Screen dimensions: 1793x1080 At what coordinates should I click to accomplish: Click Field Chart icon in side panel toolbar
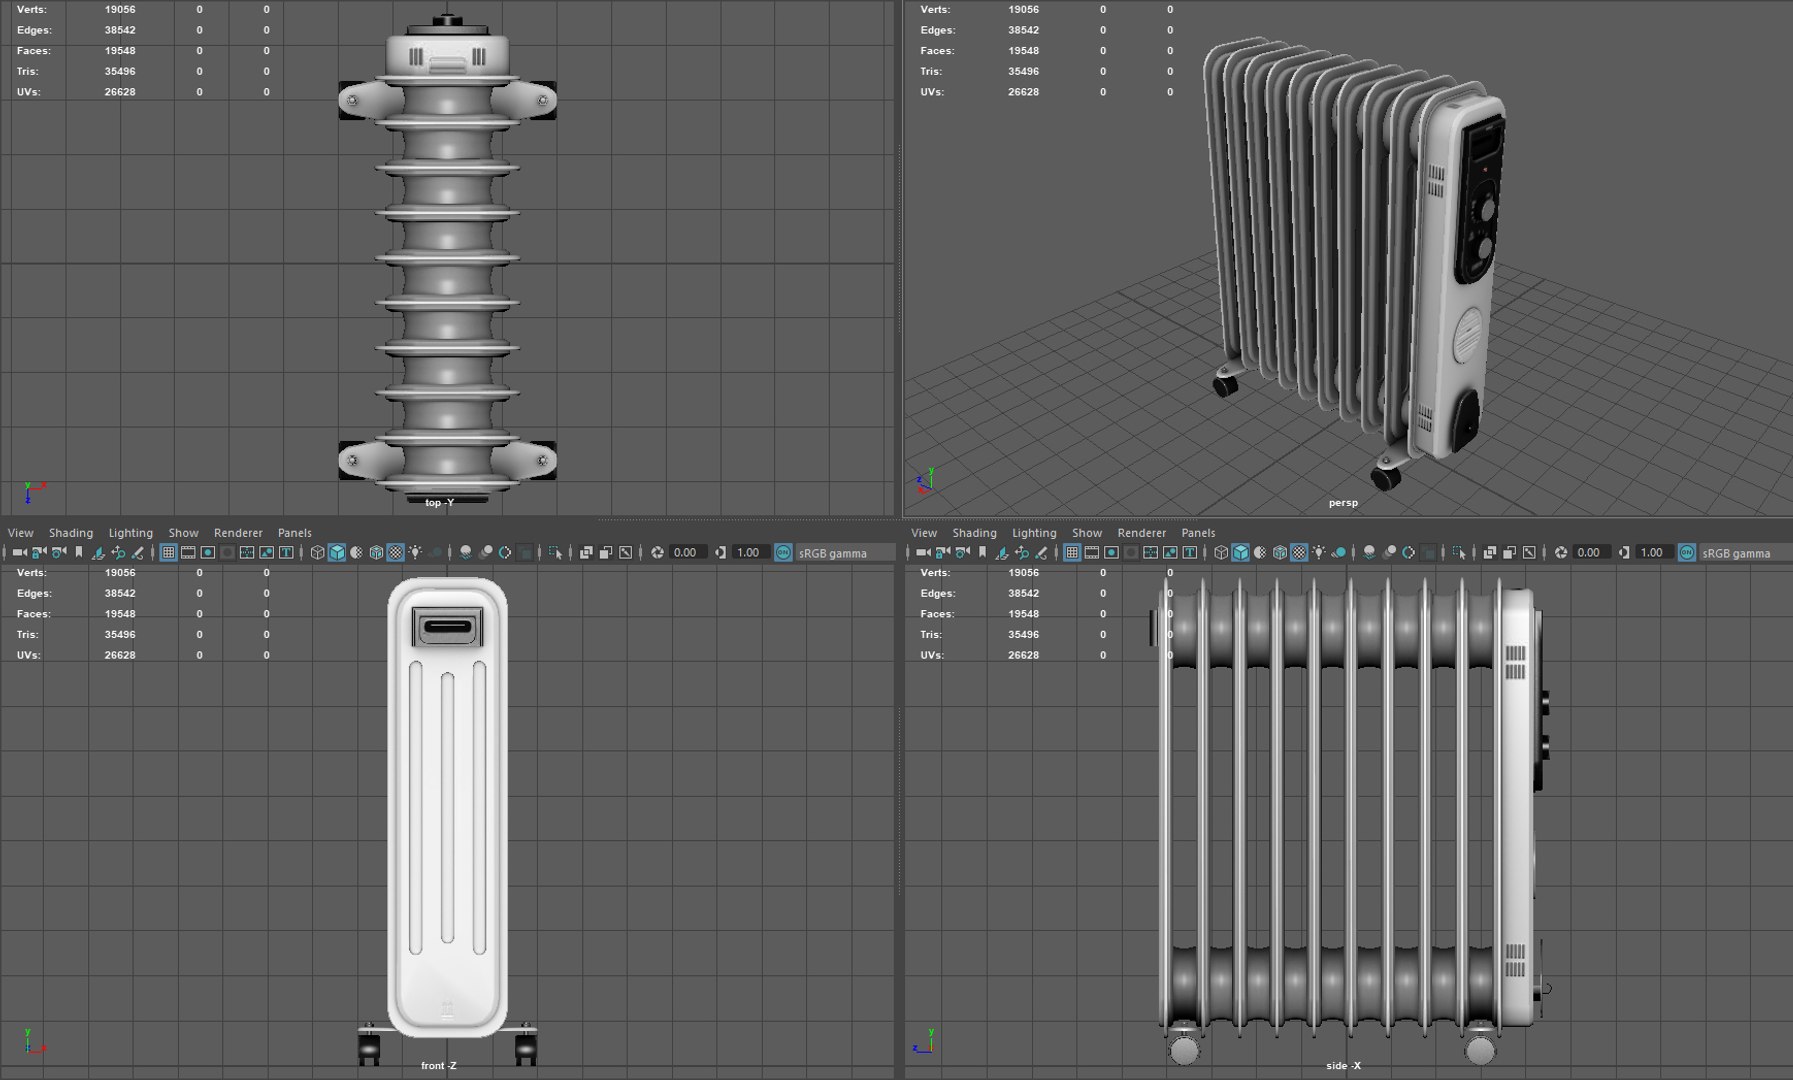click(1150, 552)
